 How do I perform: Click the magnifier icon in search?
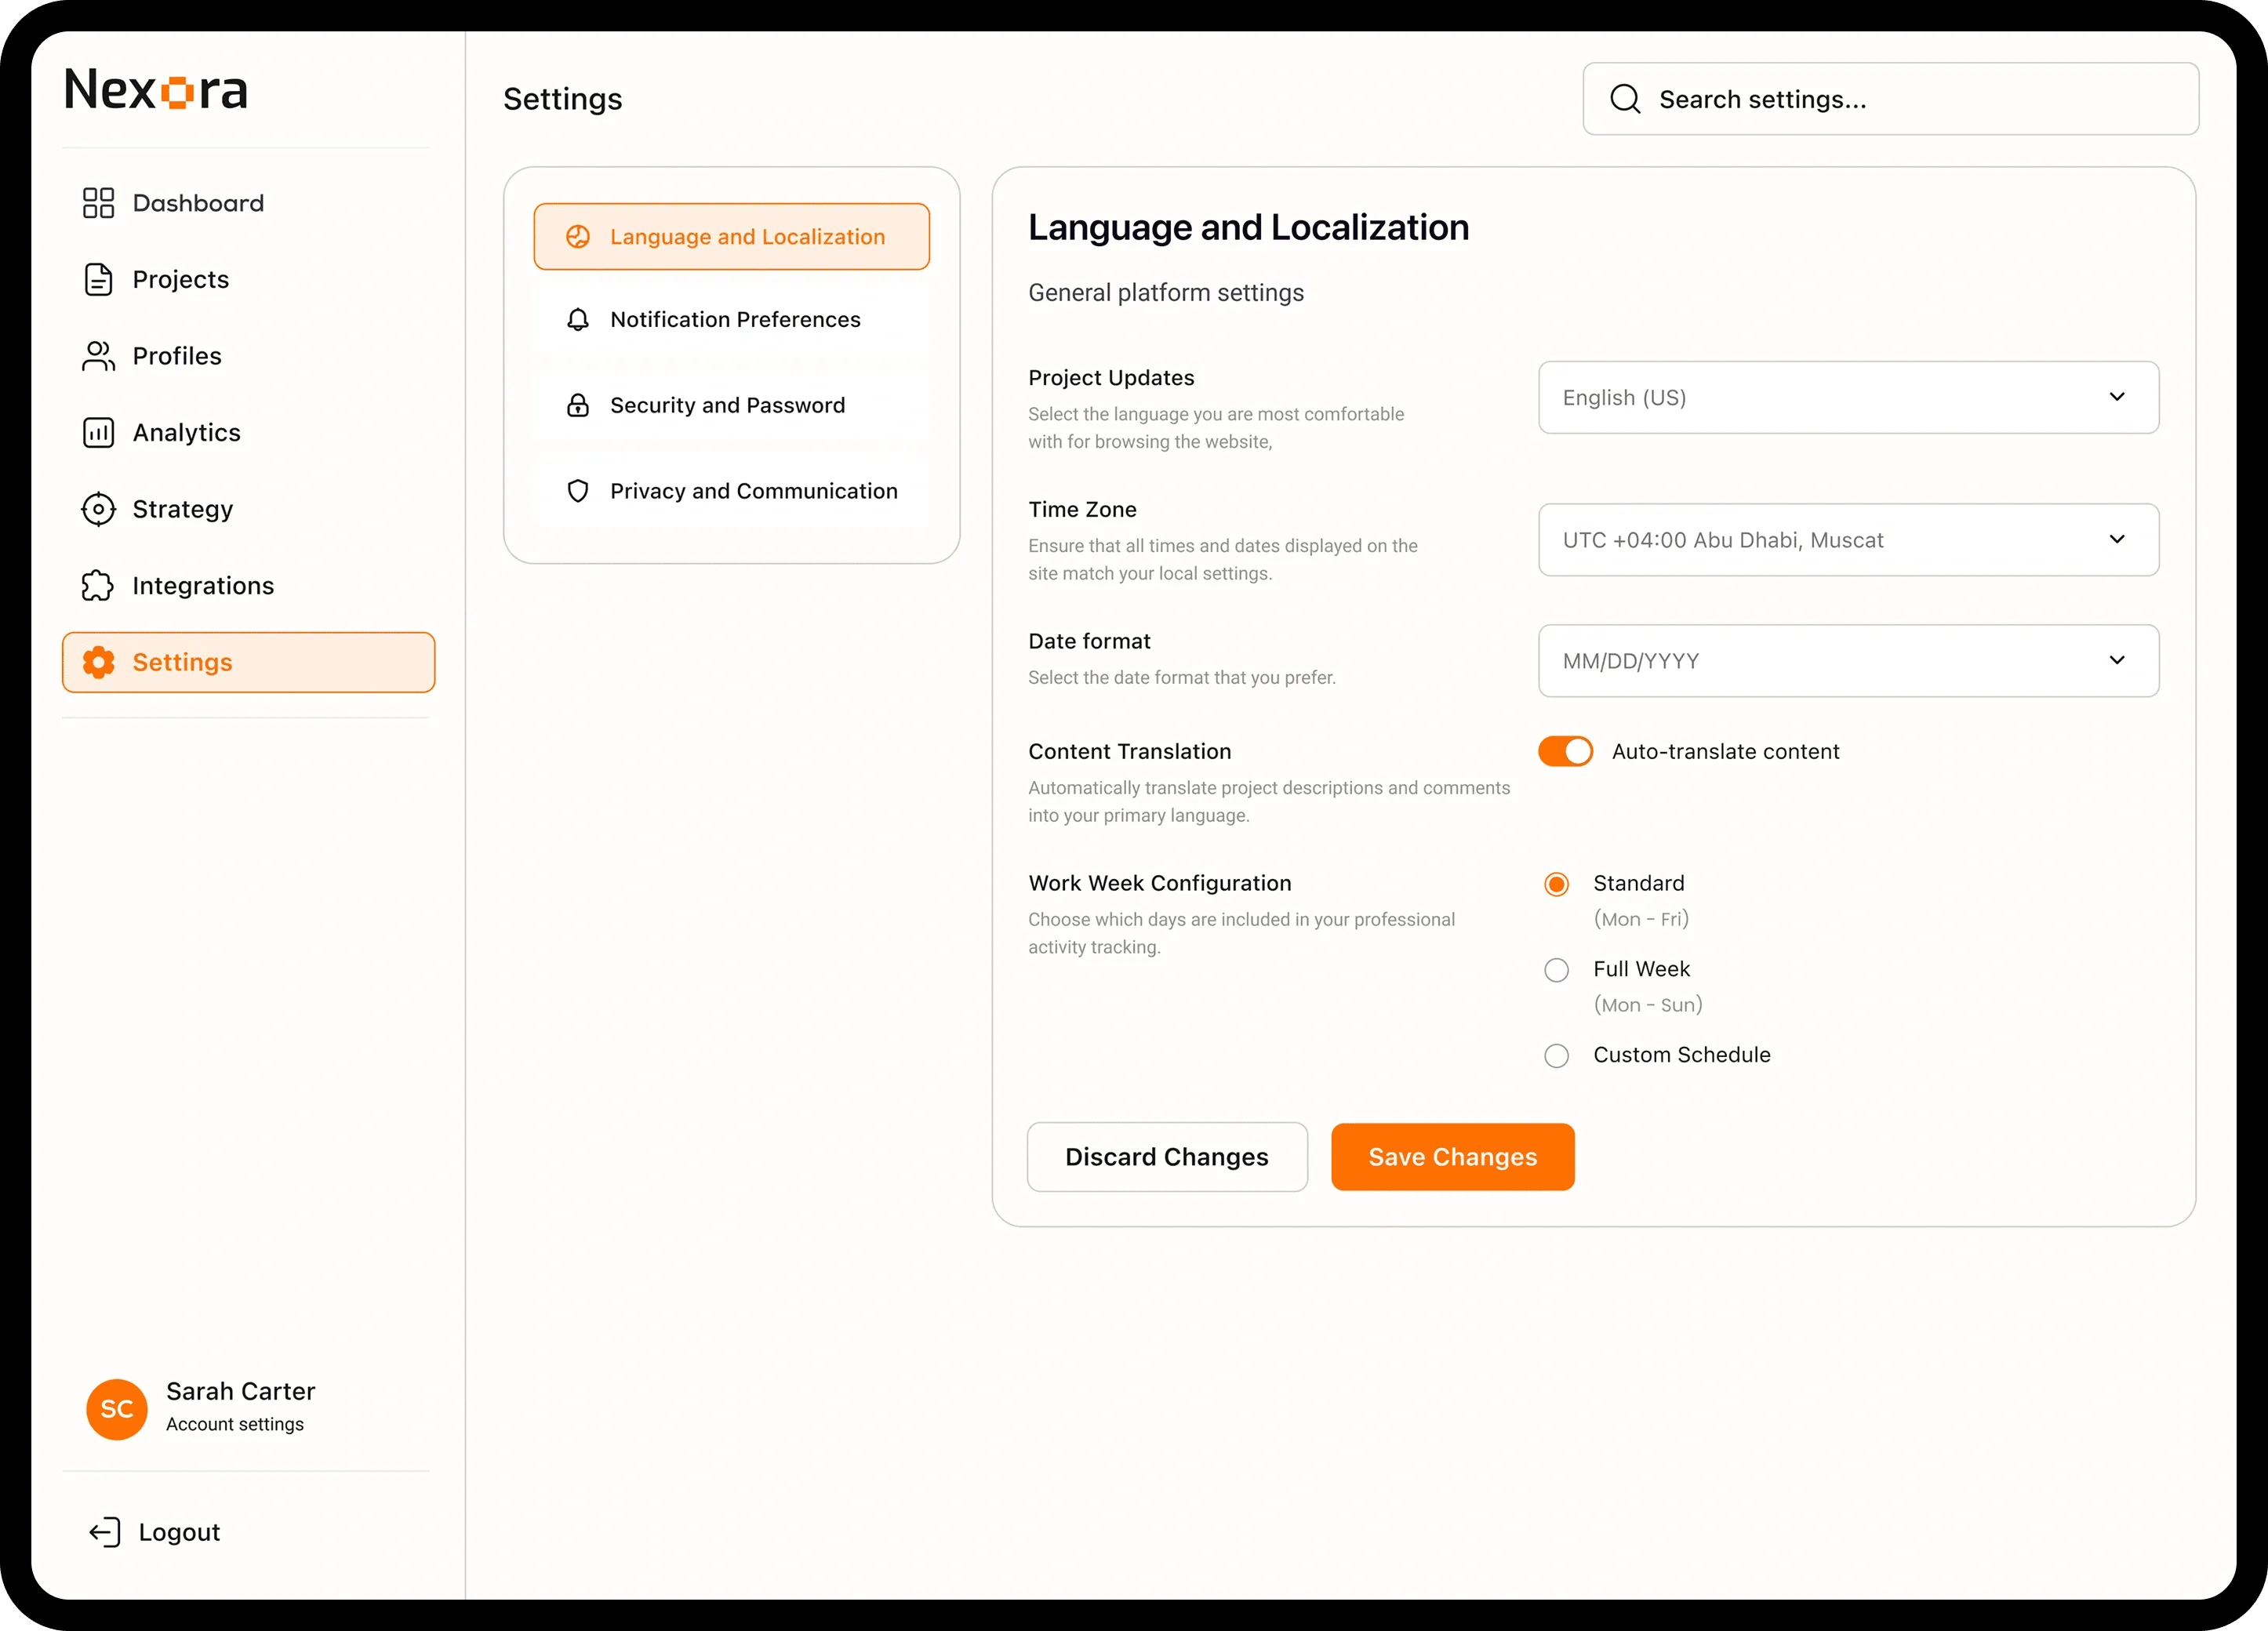coord(1625,99)
